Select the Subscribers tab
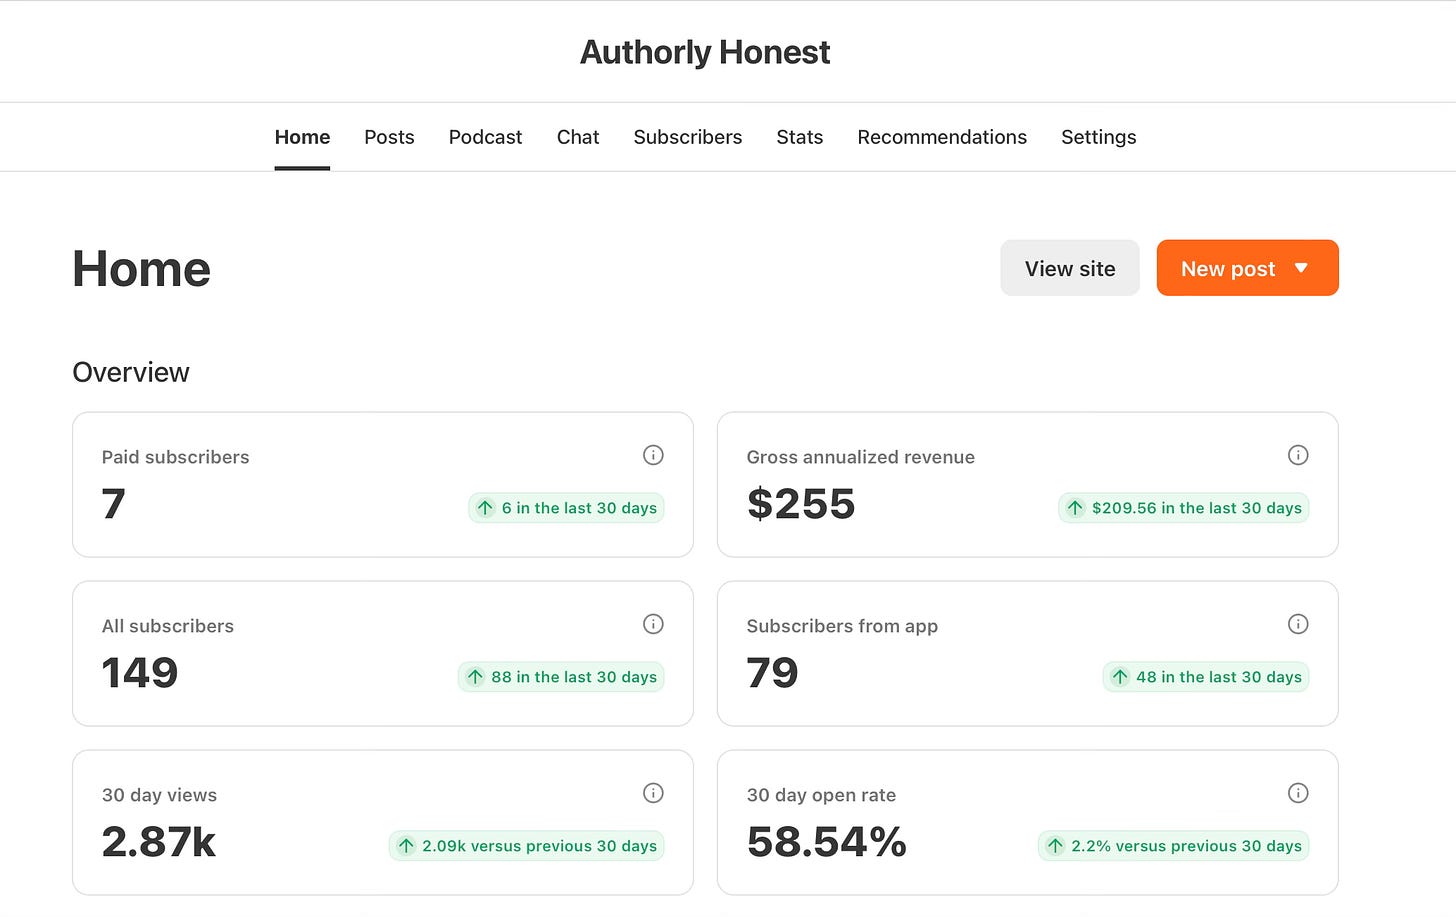 (x=688, y=137)
